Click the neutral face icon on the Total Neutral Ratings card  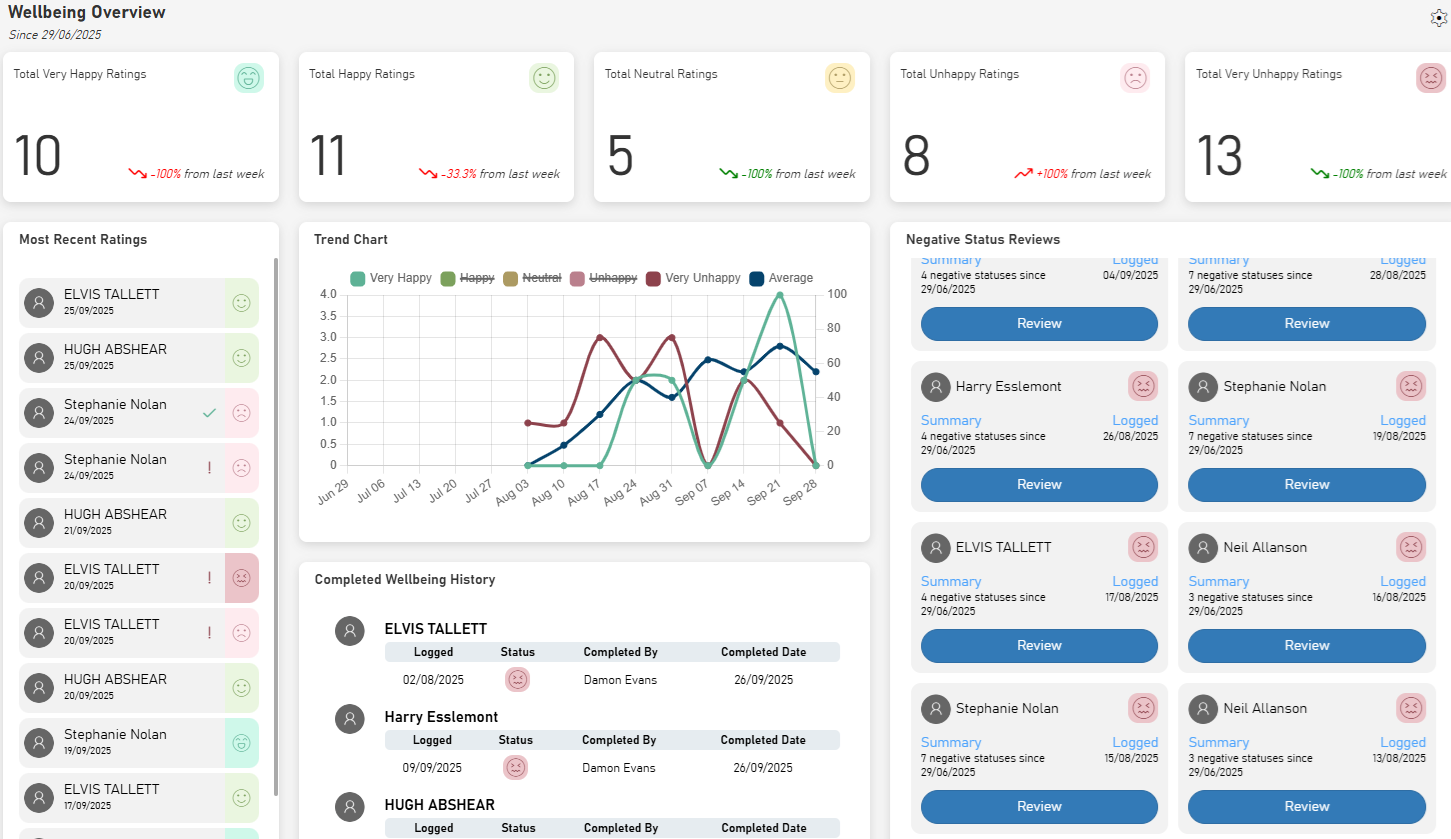coord(839,78)
